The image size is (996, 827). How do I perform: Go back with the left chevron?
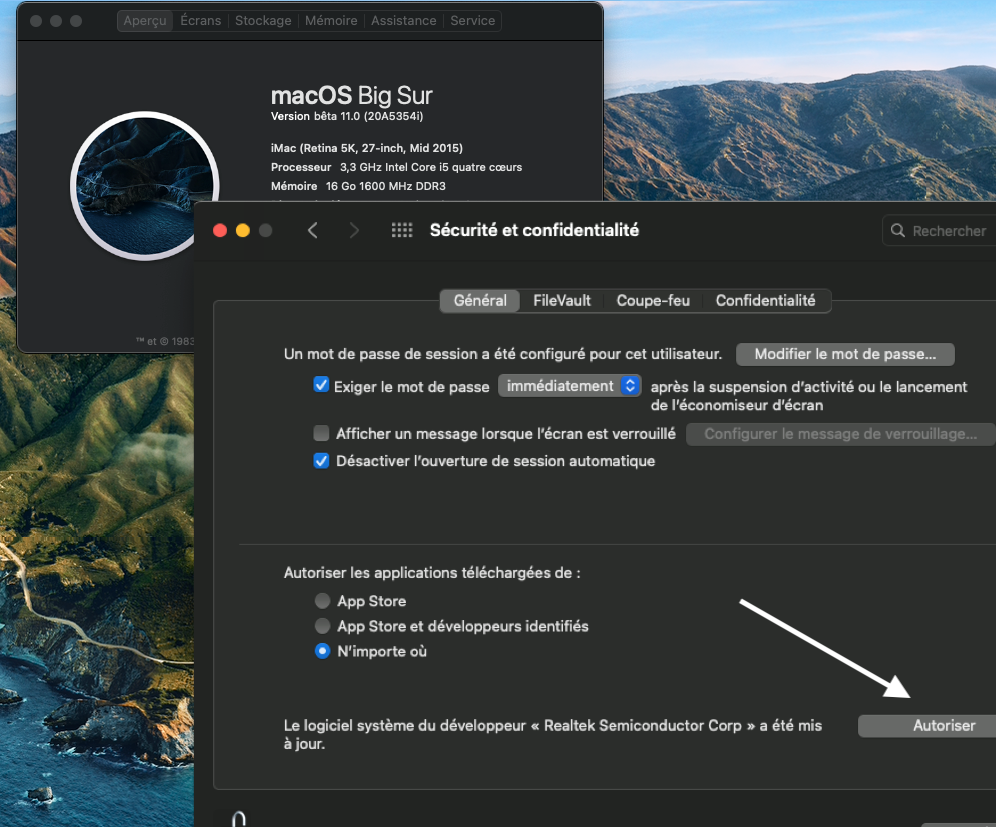point(313,231)
